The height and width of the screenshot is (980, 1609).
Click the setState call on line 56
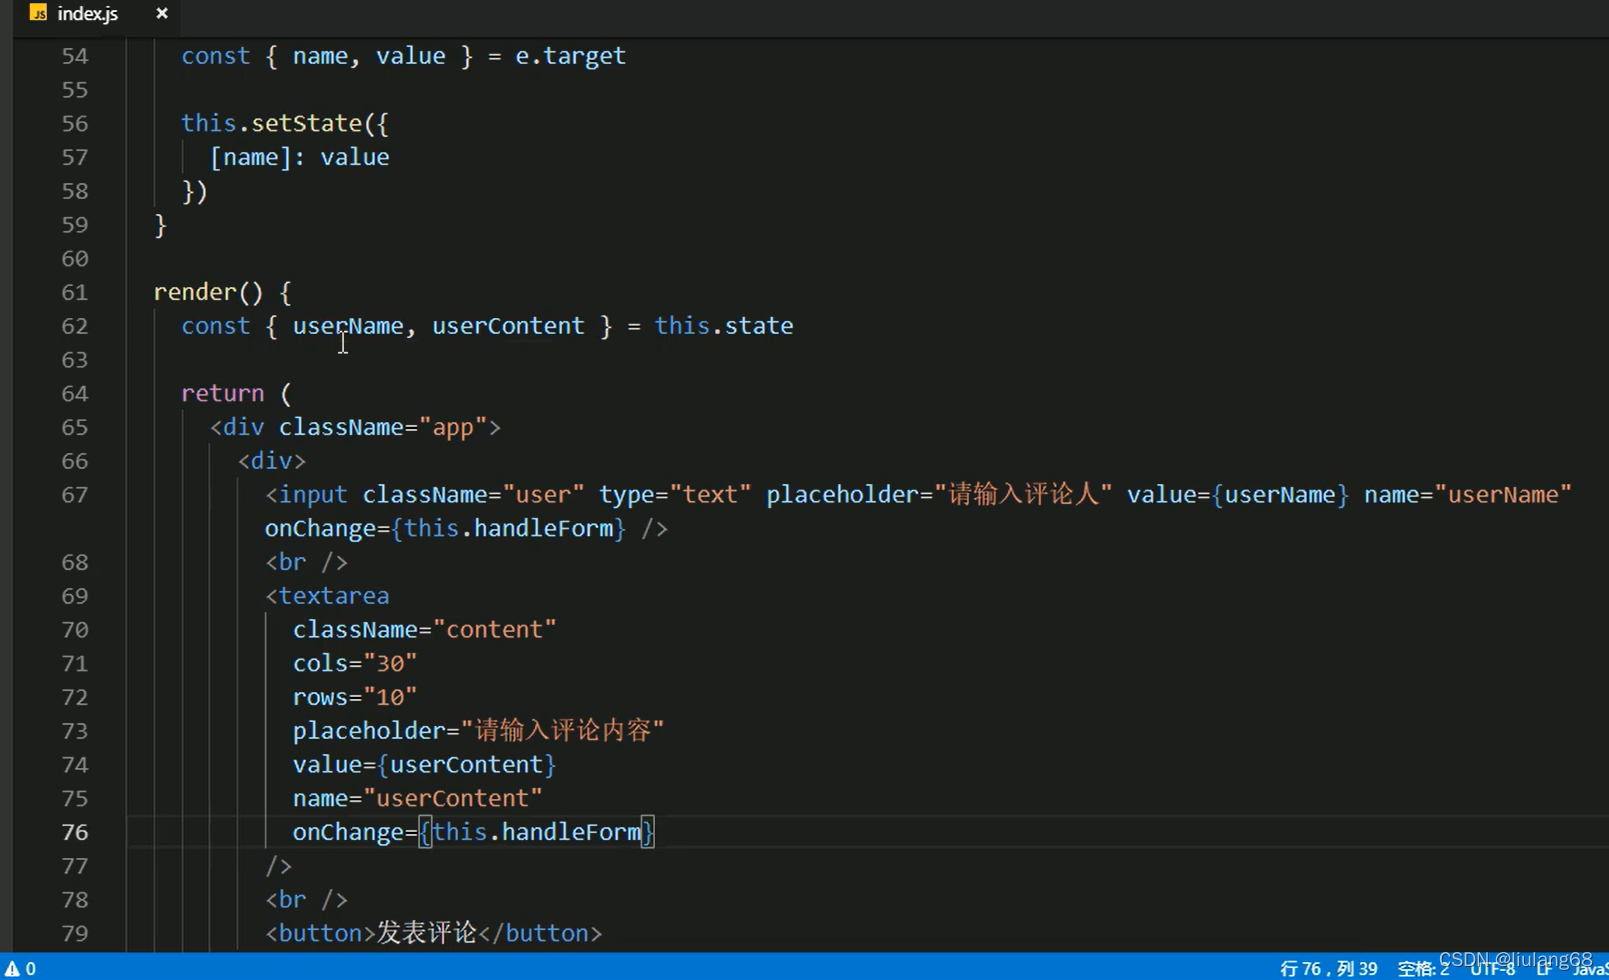pyautogui.click(x=306, y=123)
